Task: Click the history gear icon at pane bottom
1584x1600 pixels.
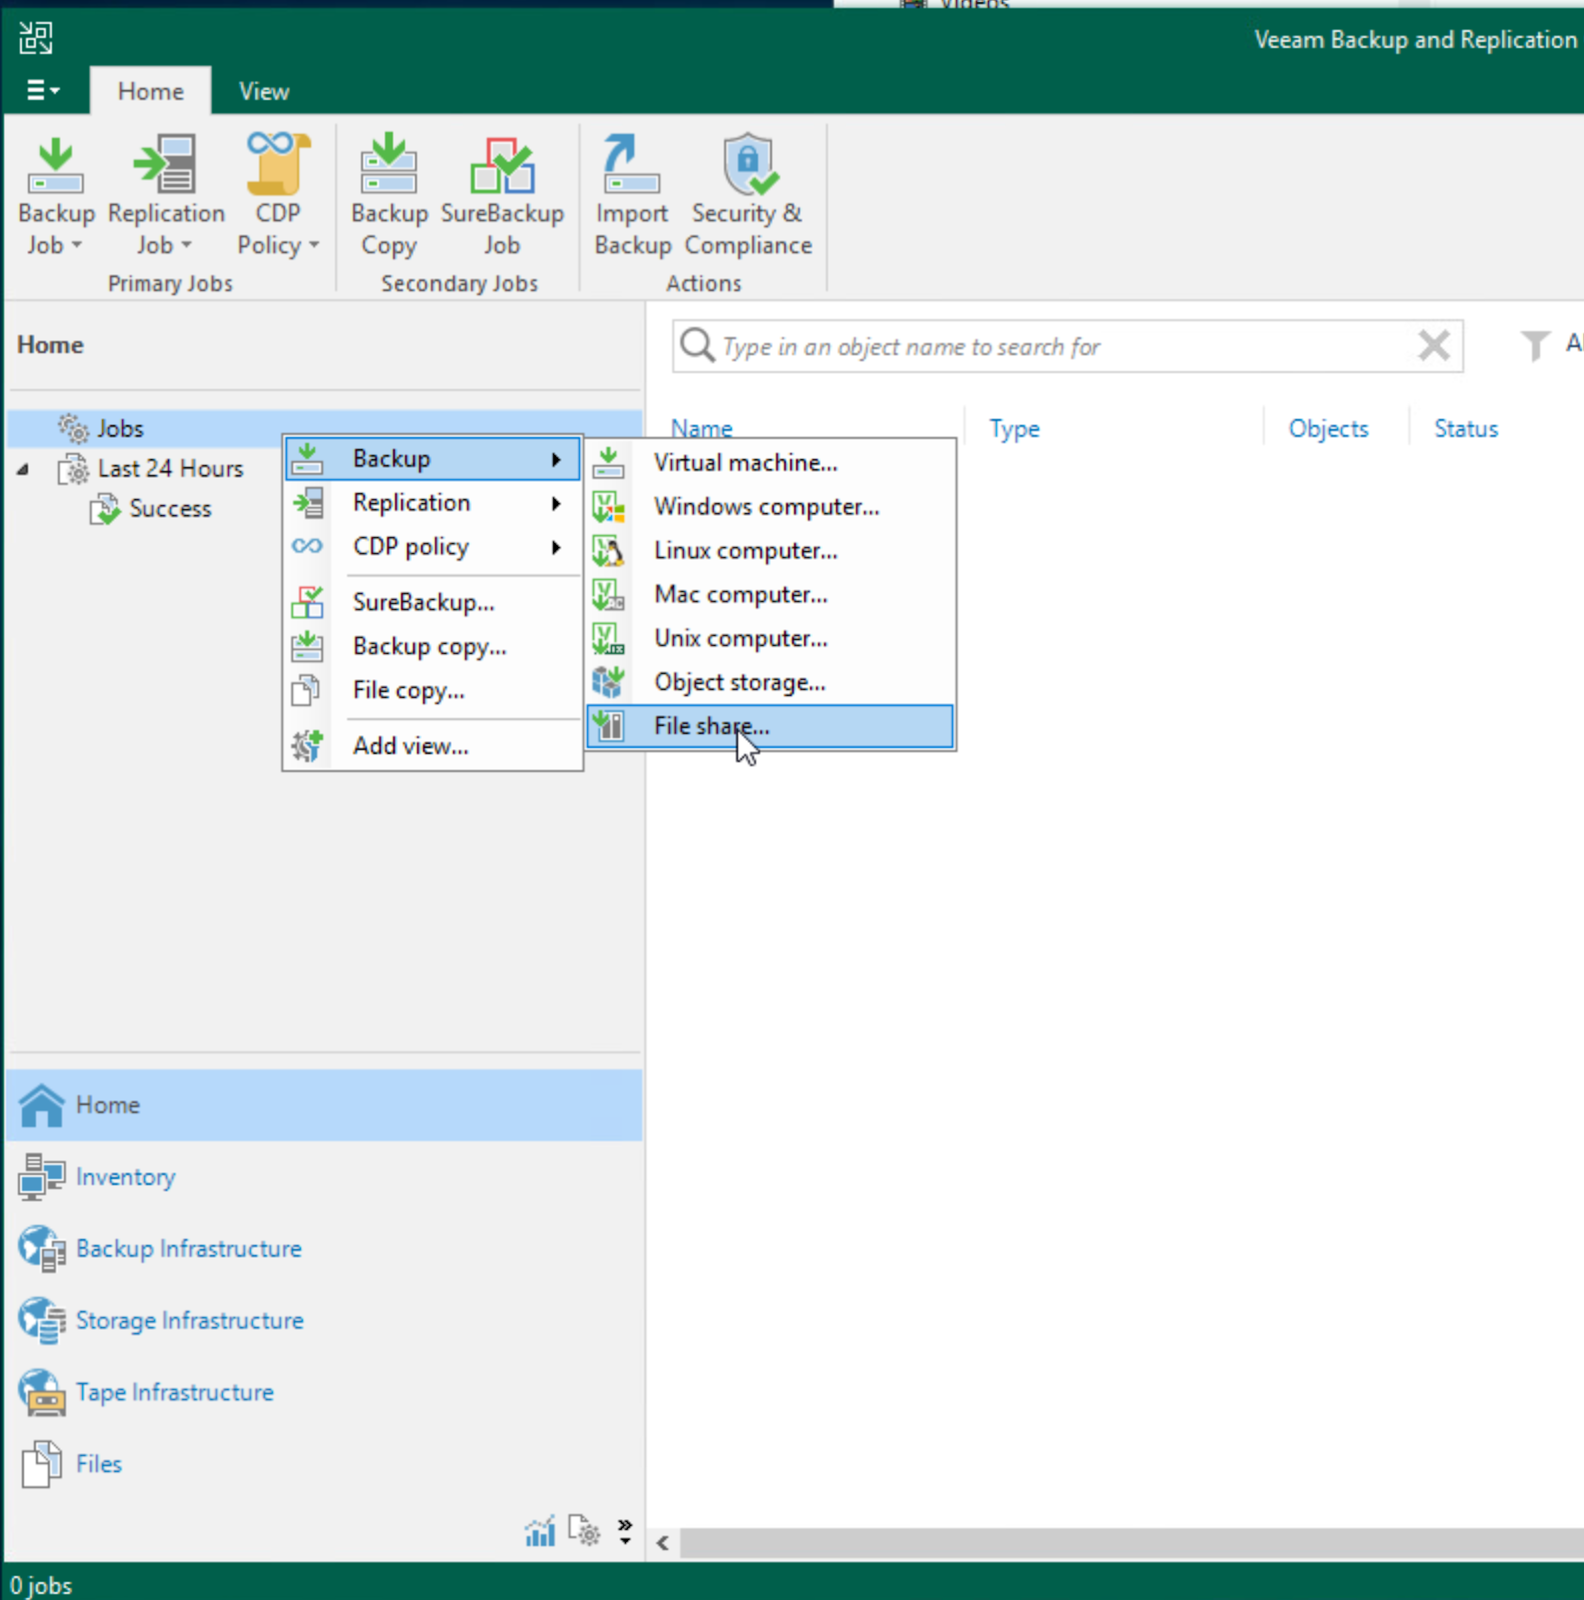Action: tap(584, 1531)
